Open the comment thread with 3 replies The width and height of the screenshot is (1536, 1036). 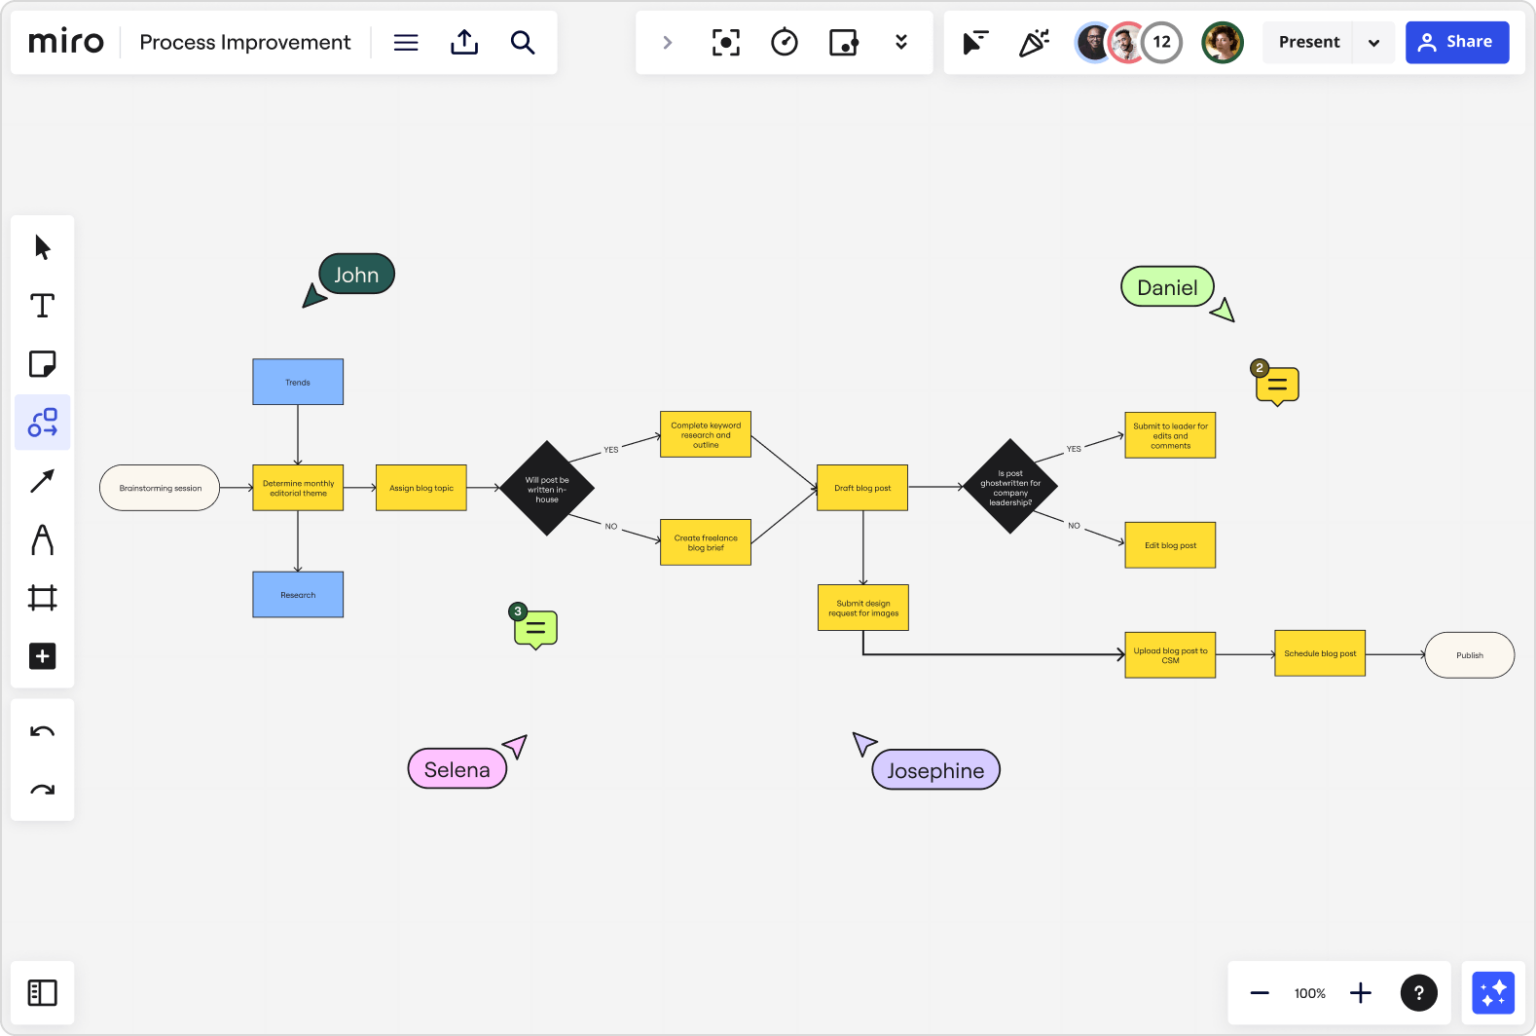535,628
